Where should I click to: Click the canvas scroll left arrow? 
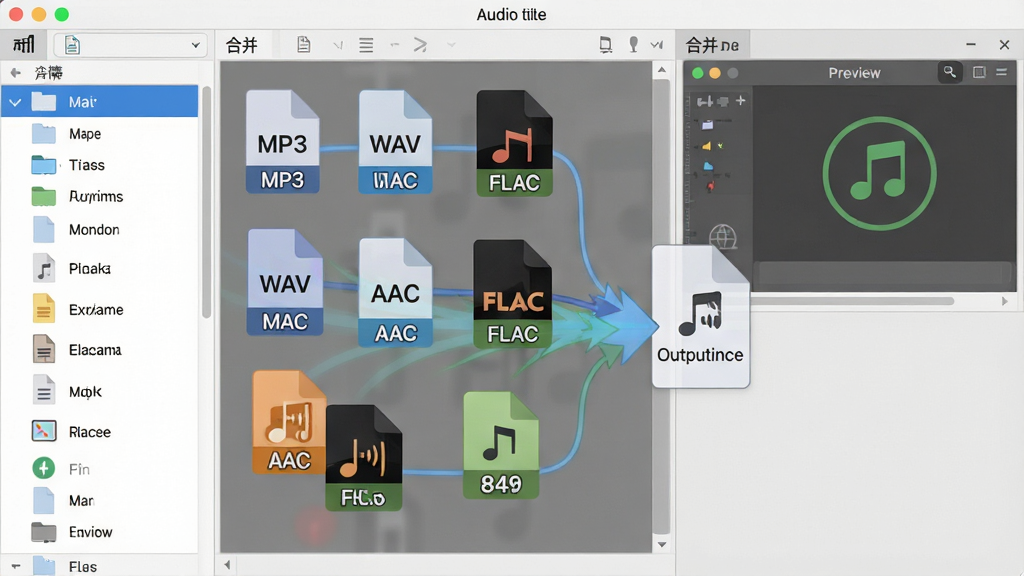tap(227, 565)
